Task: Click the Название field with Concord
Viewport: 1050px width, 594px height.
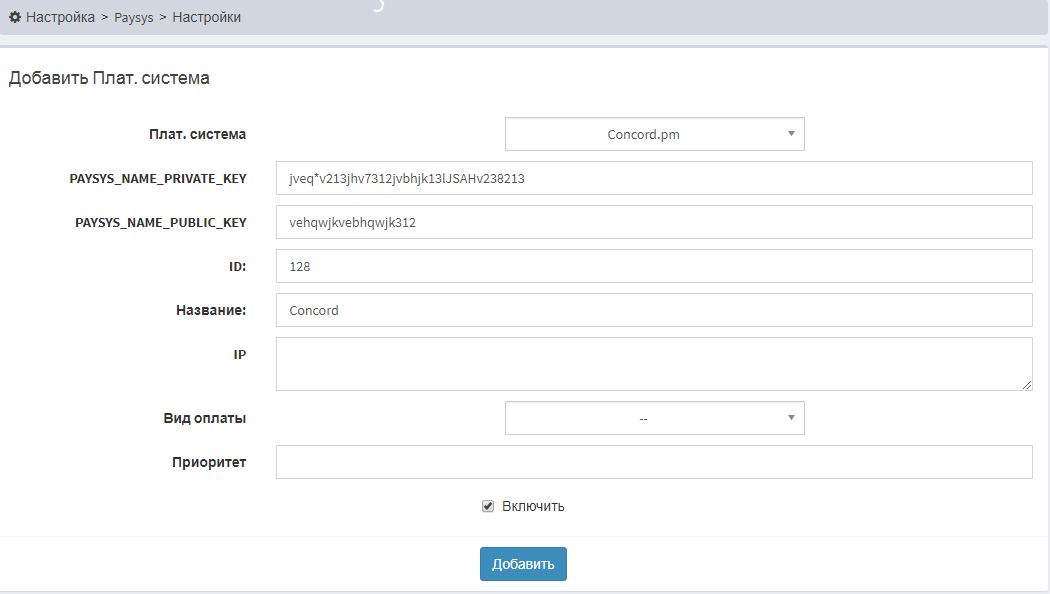Action: coord(653,310)
